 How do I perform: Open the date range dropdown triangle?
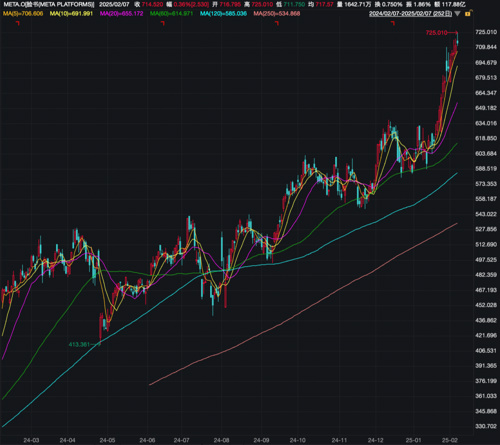pos(458,14)
